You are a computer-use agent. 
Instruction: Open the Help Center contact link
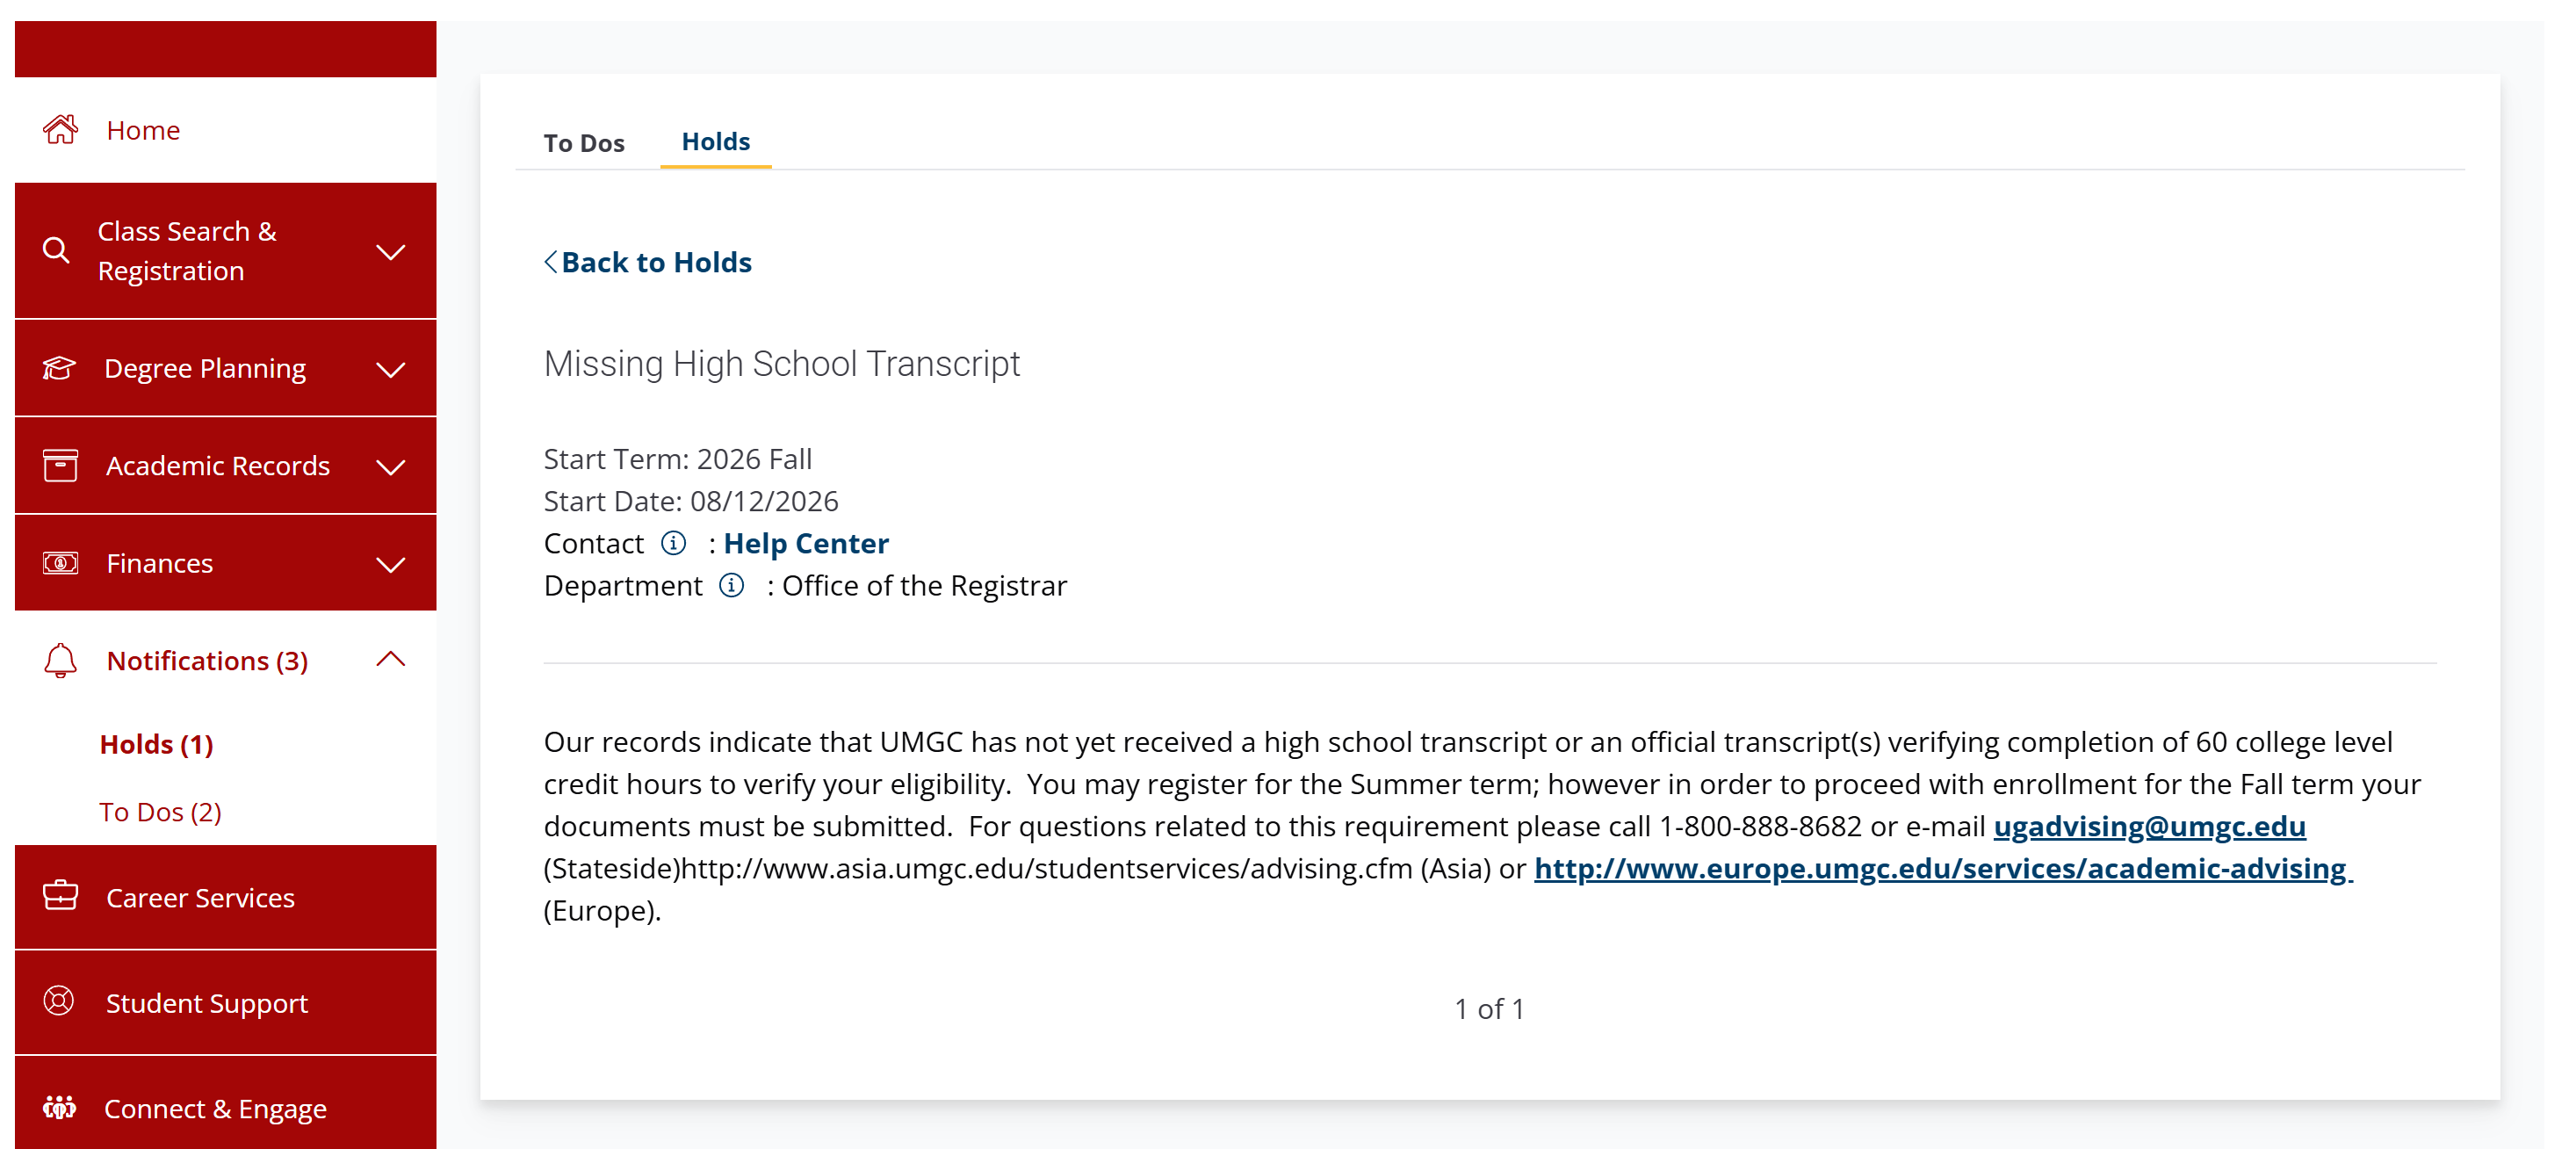pos(805,543)
